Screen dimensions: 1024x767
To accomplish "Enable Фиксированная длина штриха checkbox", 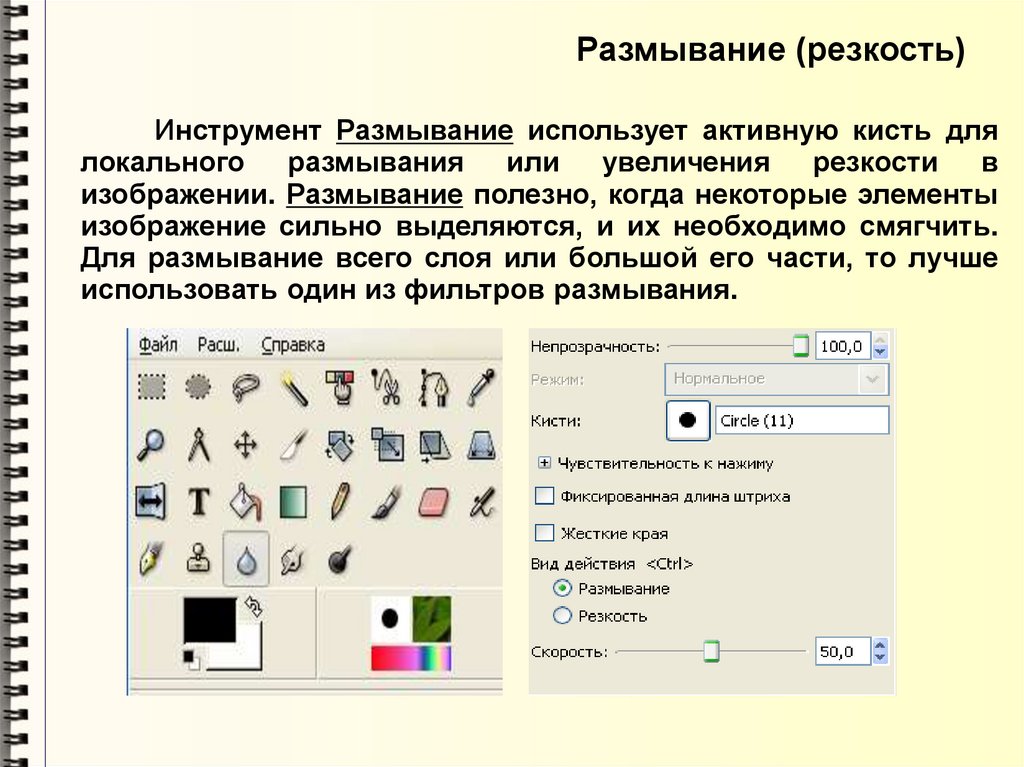I will [545, 496].
